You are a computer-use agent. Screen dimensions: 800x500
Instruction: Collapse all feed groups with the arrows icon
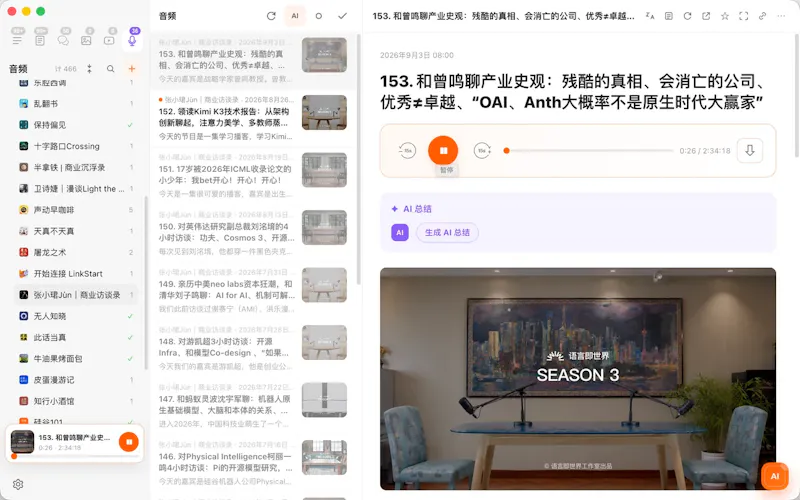89,68
